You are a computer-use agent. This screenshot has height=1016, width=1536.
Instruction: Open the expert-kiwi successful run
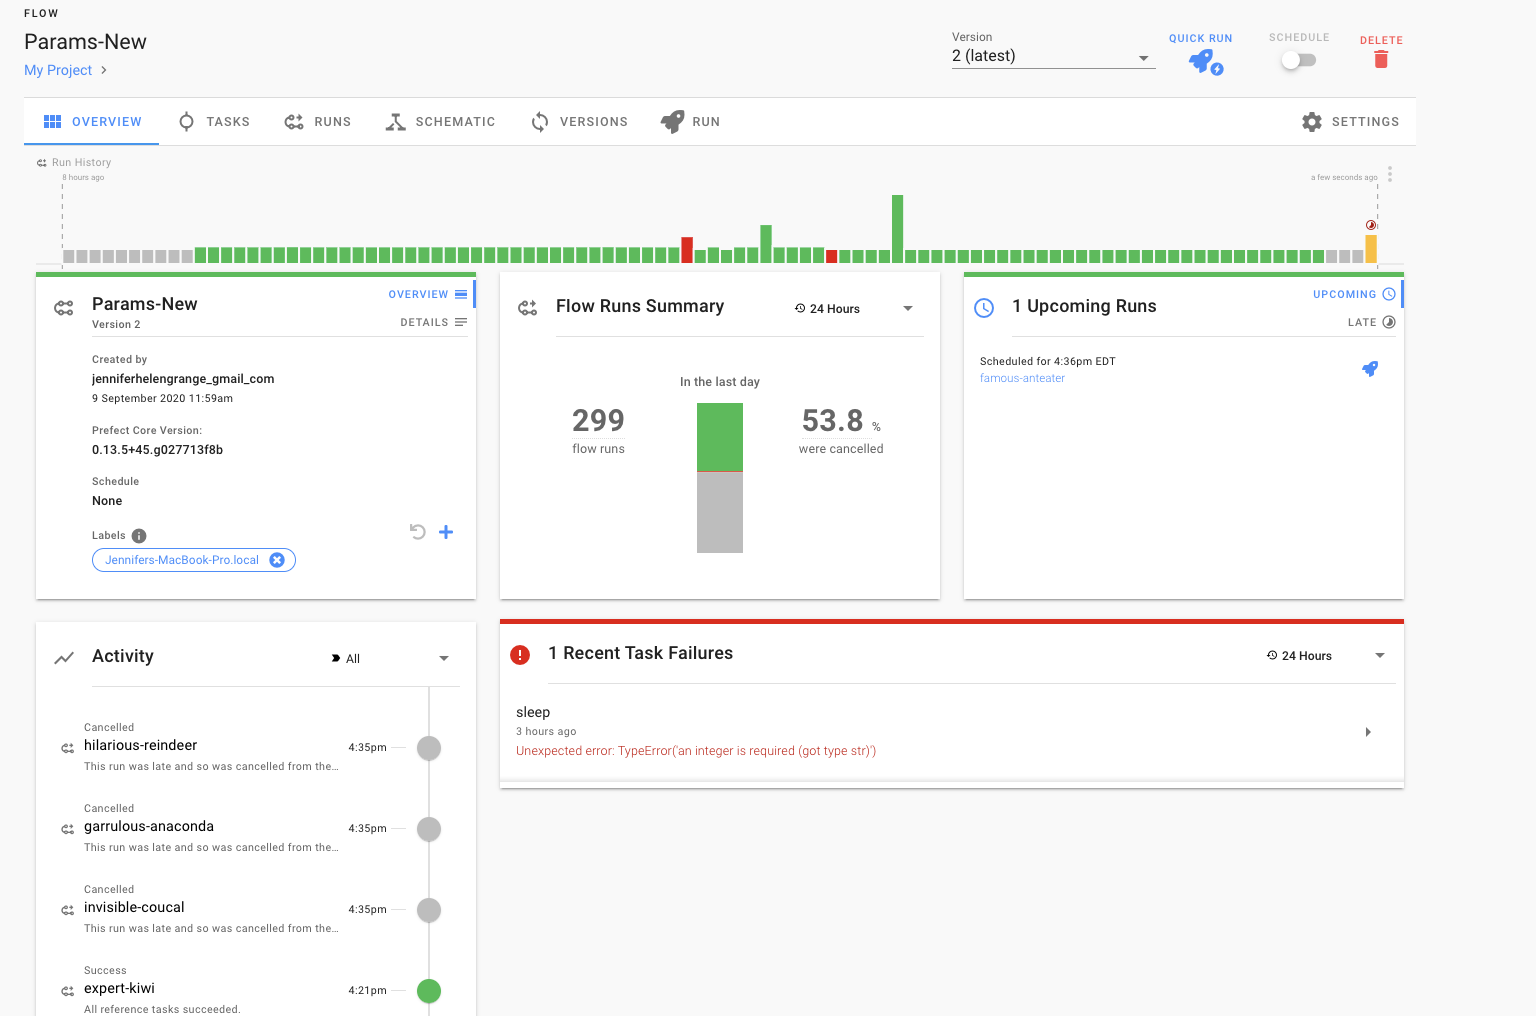(119, 988)
